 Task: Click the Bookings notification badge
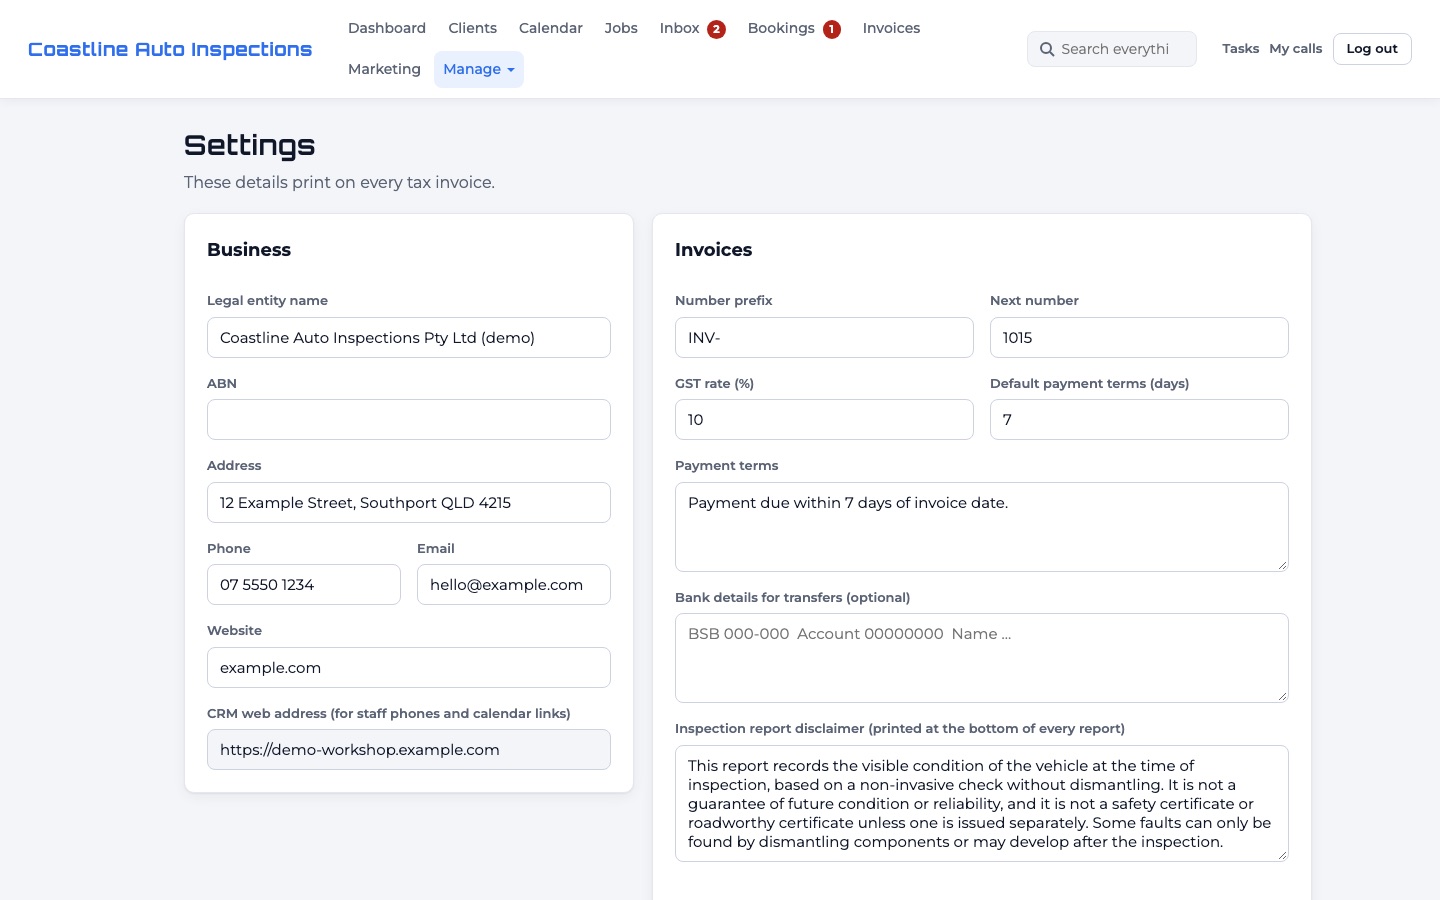832,29
